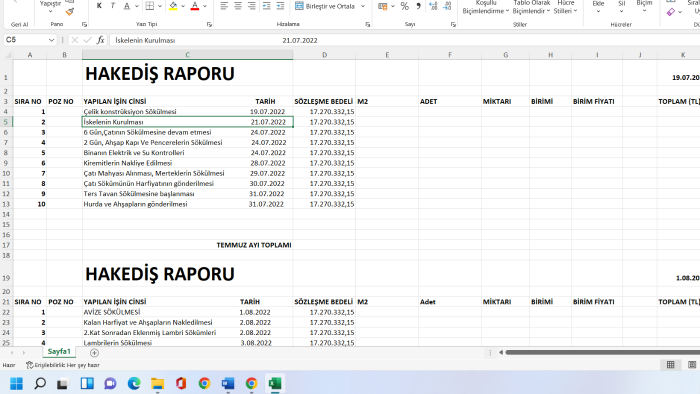Click the decrease decimal icon
This screenshot has width=700, height=394.
coord(447,6)
